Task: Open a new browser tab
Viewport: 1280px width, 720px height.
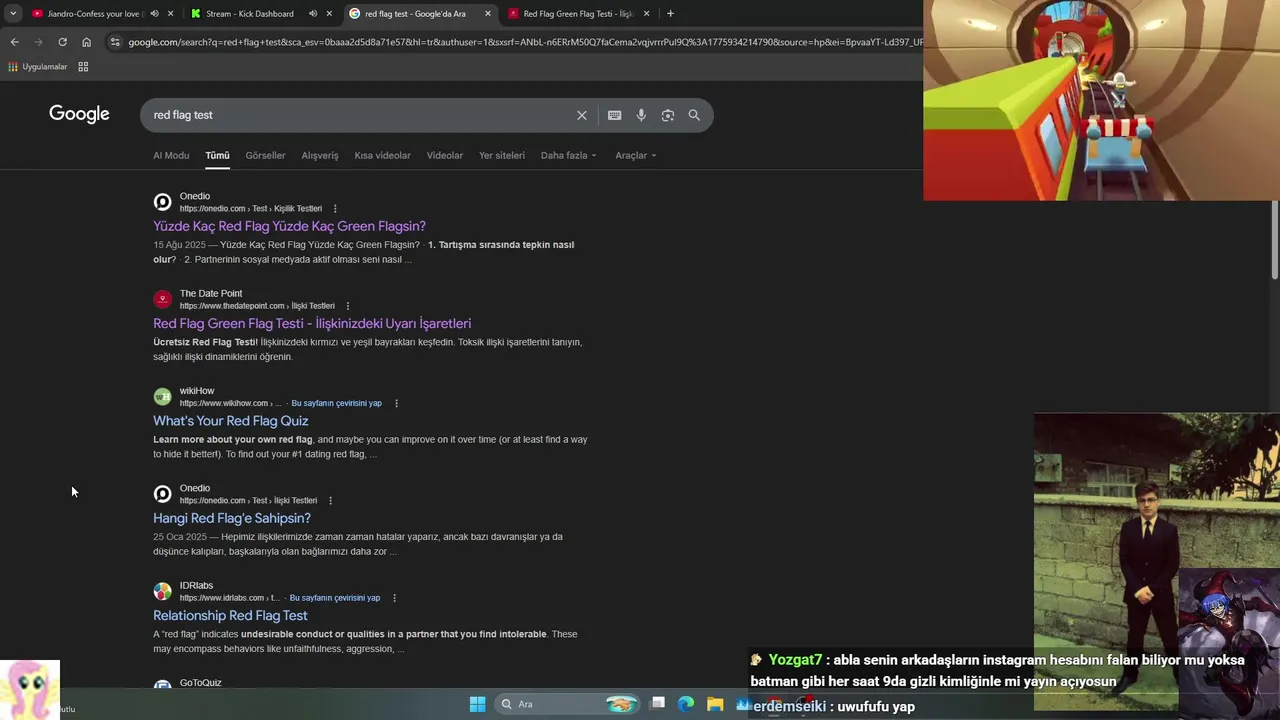Action: 670,14
